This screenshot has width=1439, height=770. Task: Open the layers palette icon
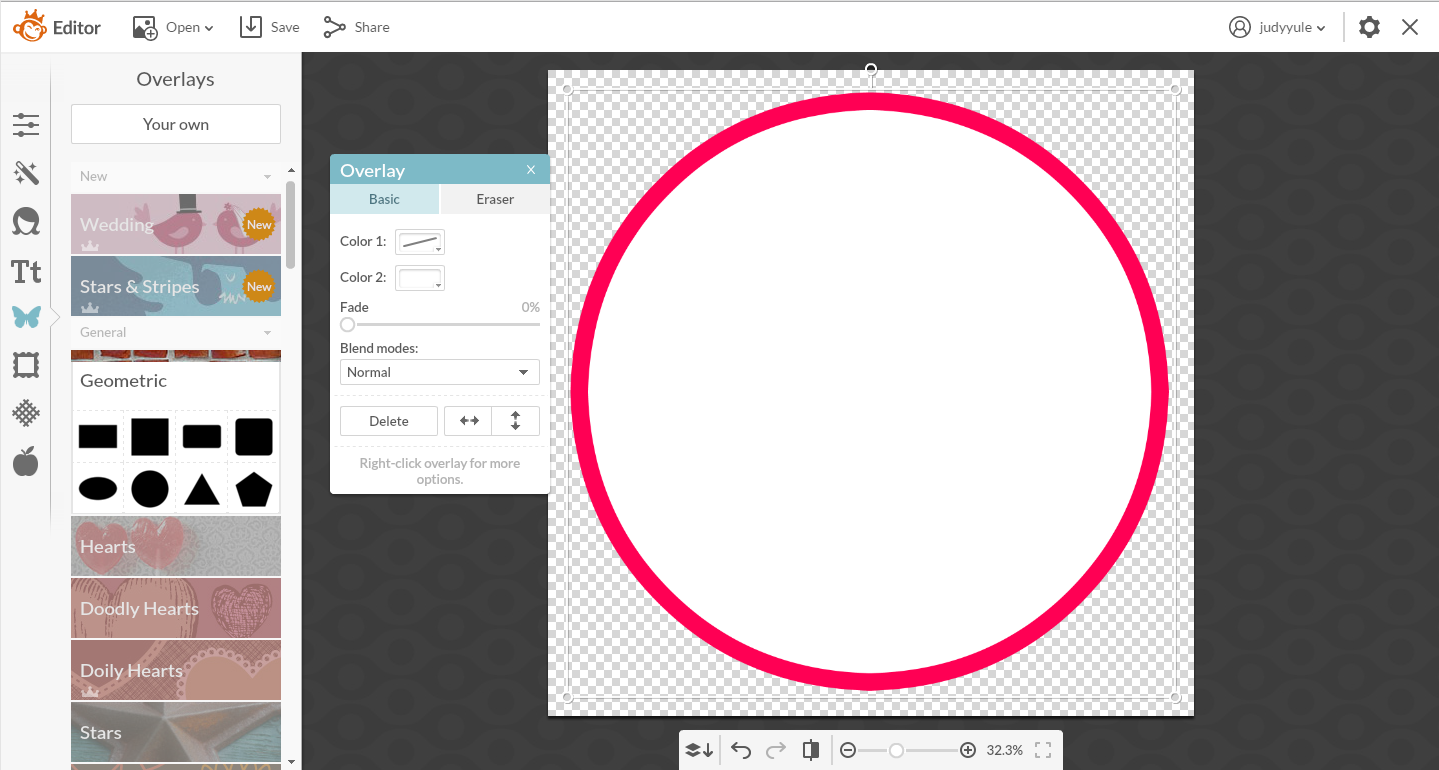click(x=699, y=750)
